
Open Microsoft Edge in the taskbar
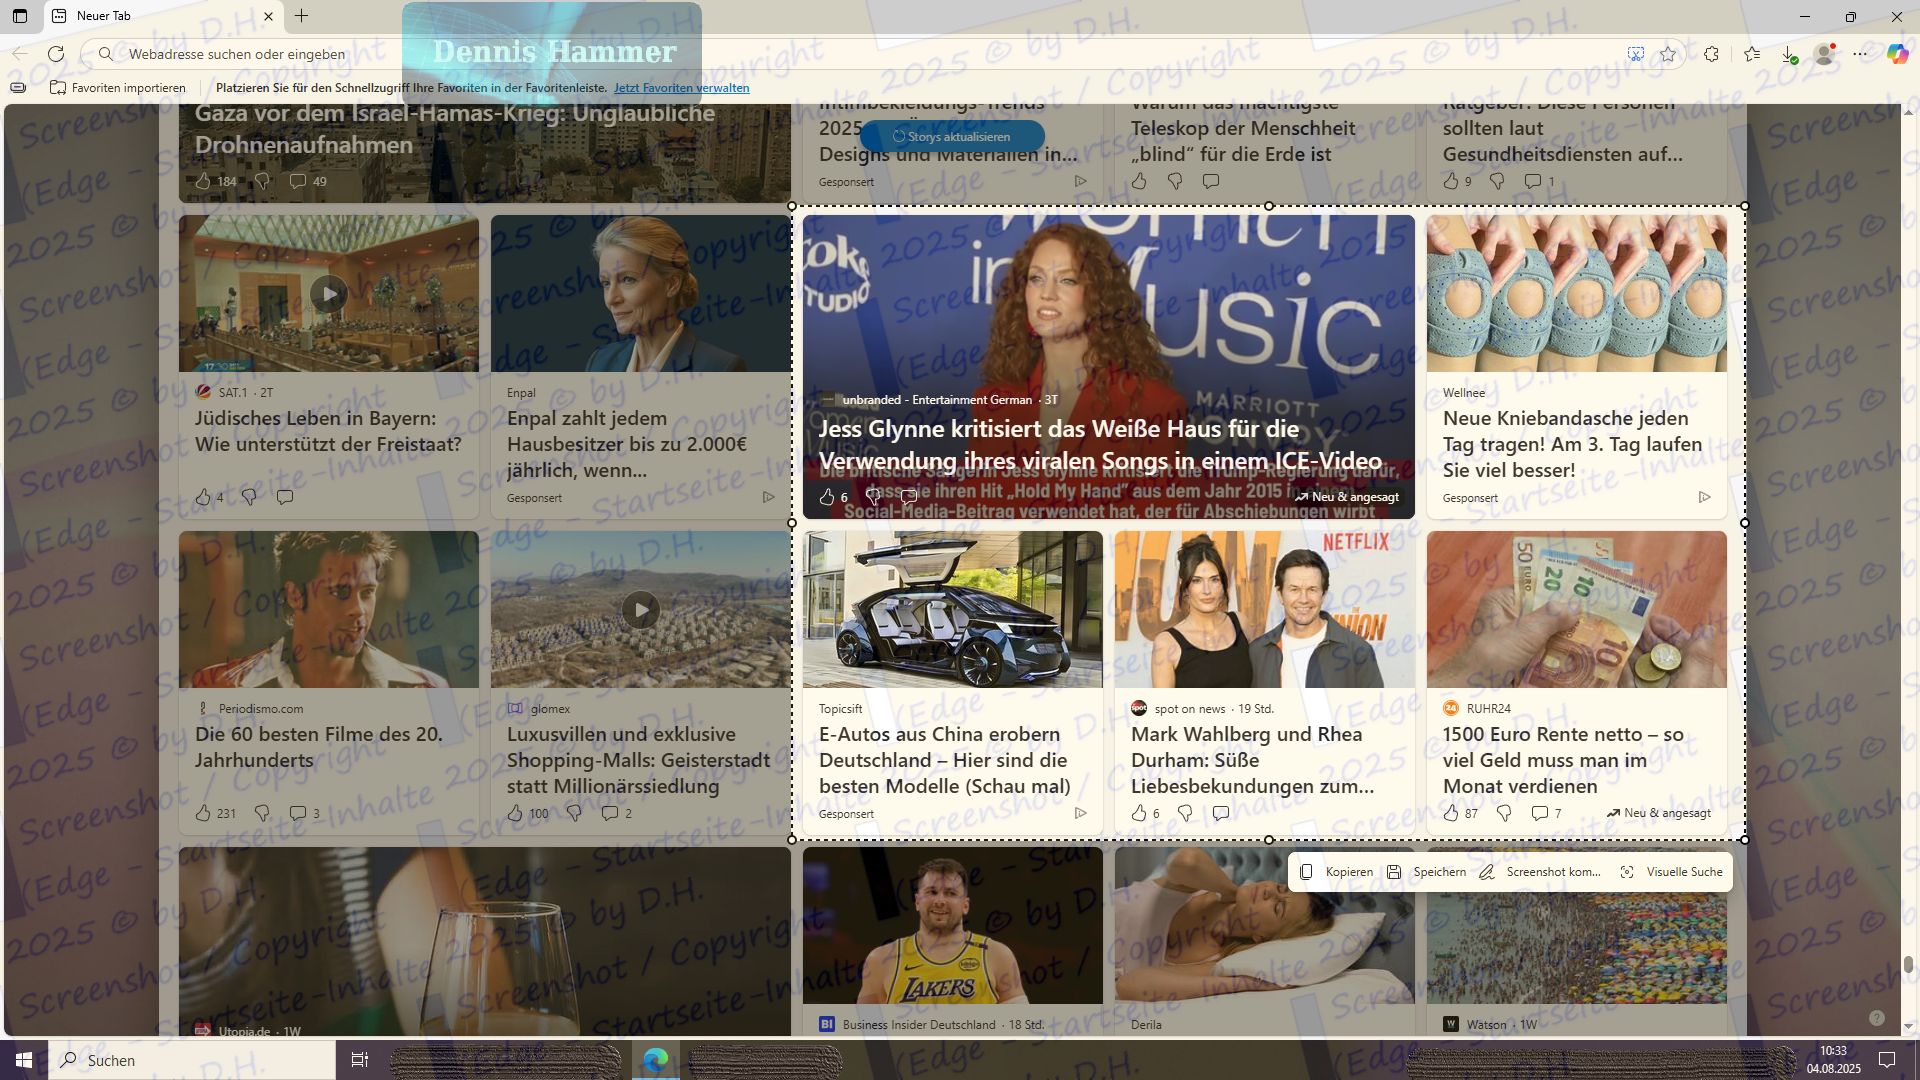(656, 1060)
